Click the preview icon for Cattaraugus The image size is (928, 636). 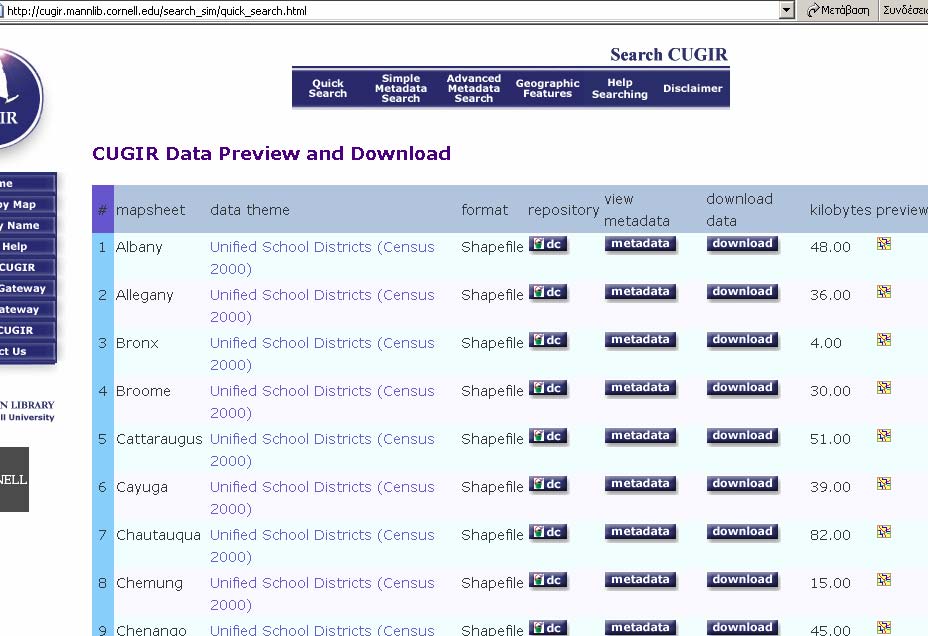click(x=884, y=435)
